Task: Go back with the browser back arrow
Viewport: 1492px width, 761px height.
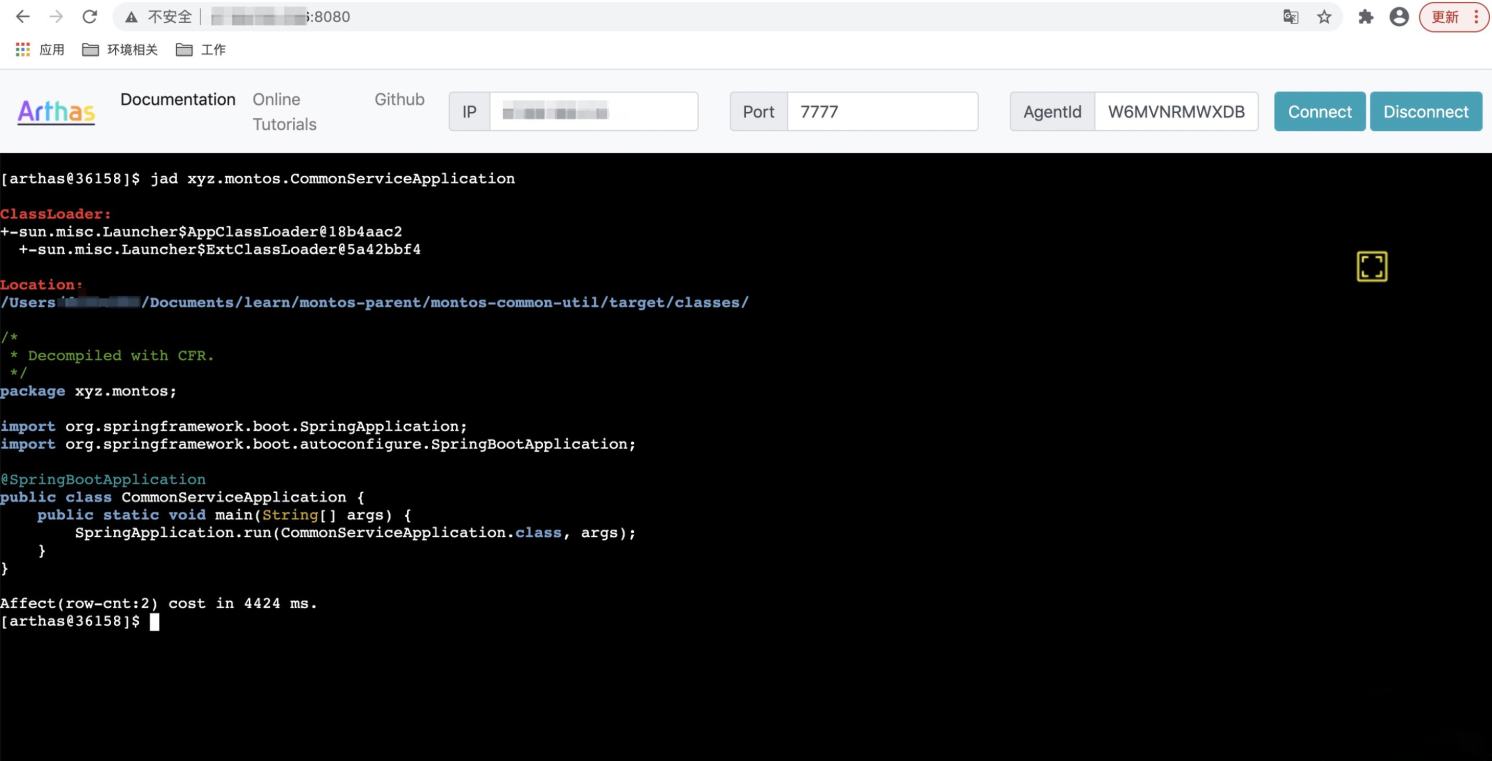Action: point(23,17)
